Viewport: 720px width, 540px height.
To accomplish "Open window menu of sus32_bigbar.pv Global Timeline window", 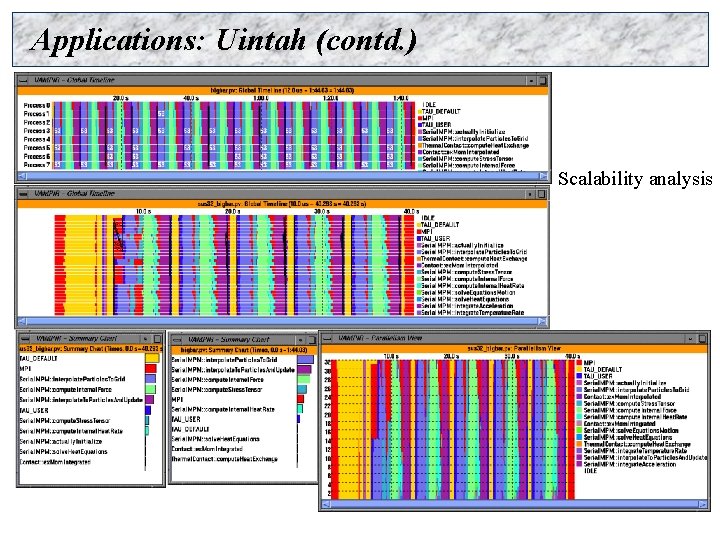I will (23, 194).
